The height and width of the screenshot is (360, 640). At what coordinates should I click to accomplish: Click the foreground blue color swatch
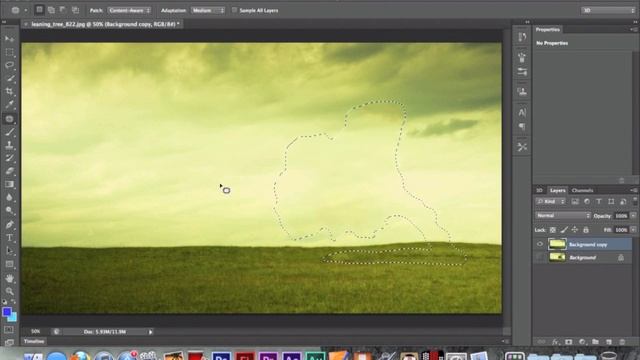[x=7, y=312]
